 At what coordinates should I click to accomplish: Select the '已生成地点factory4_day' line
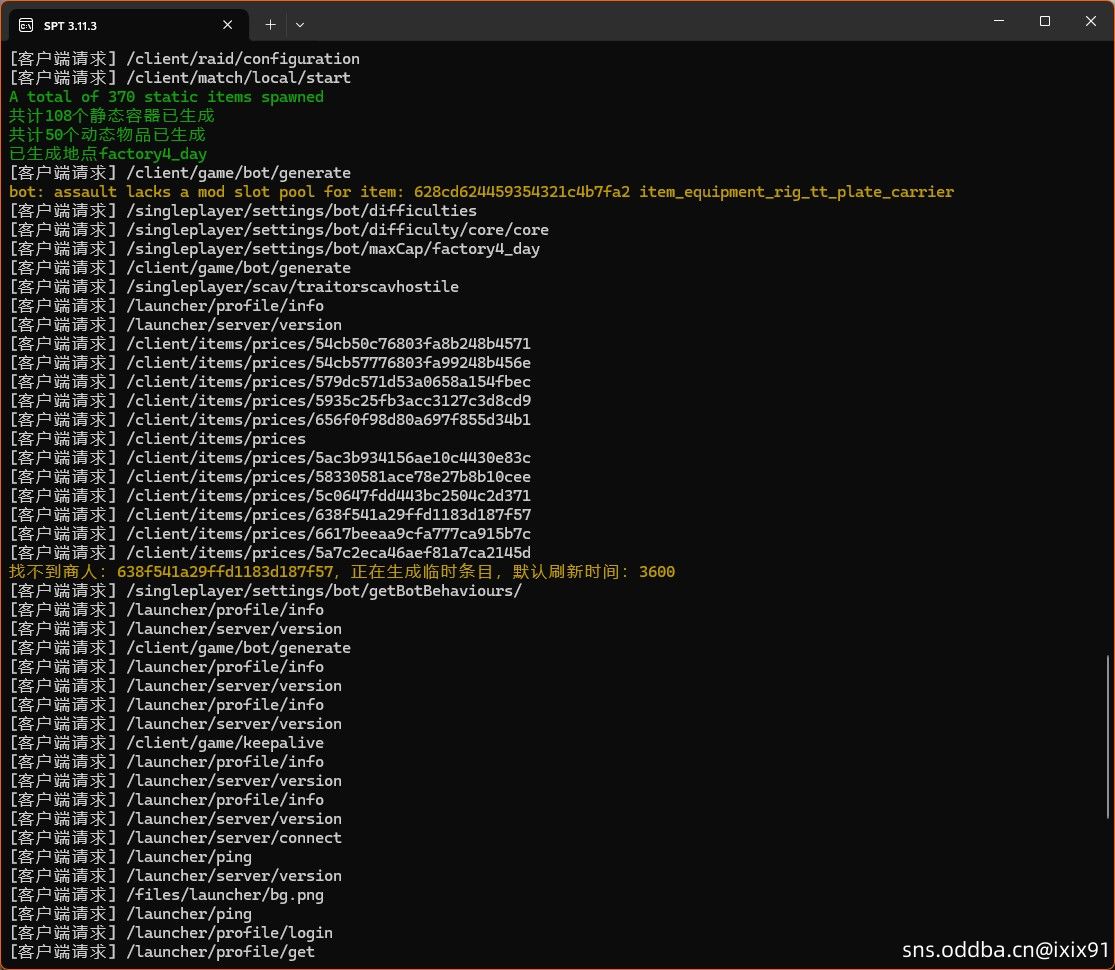click(108, 154)
